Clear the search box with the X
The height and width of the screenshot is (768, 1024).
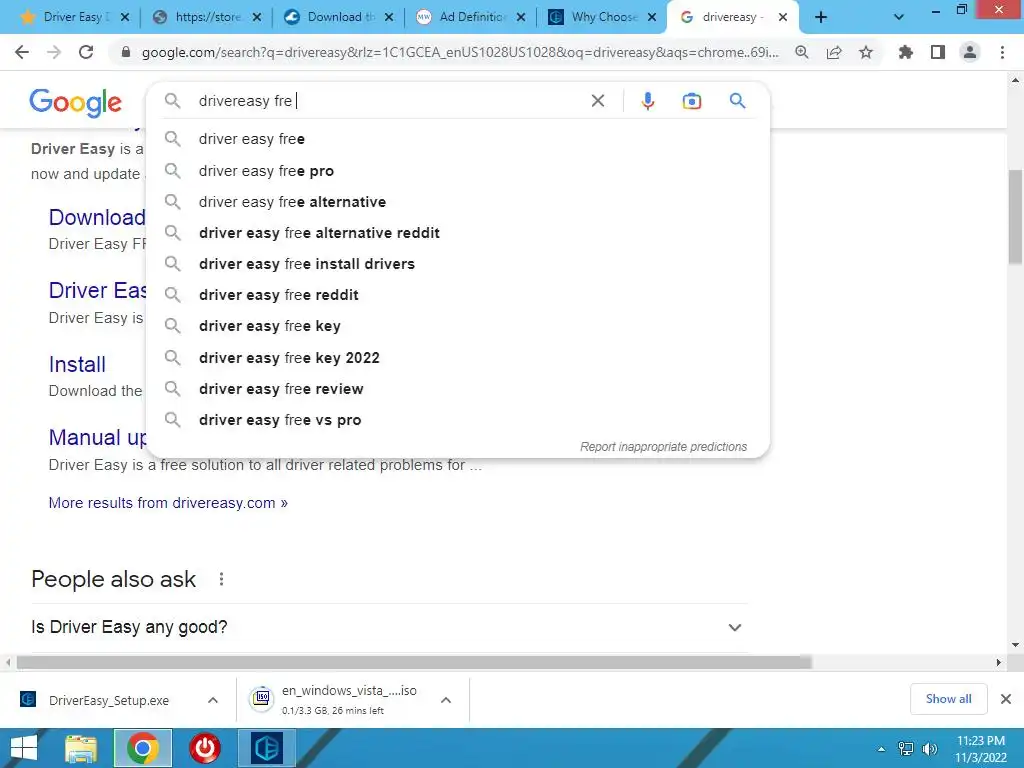[x=598, y=101]
